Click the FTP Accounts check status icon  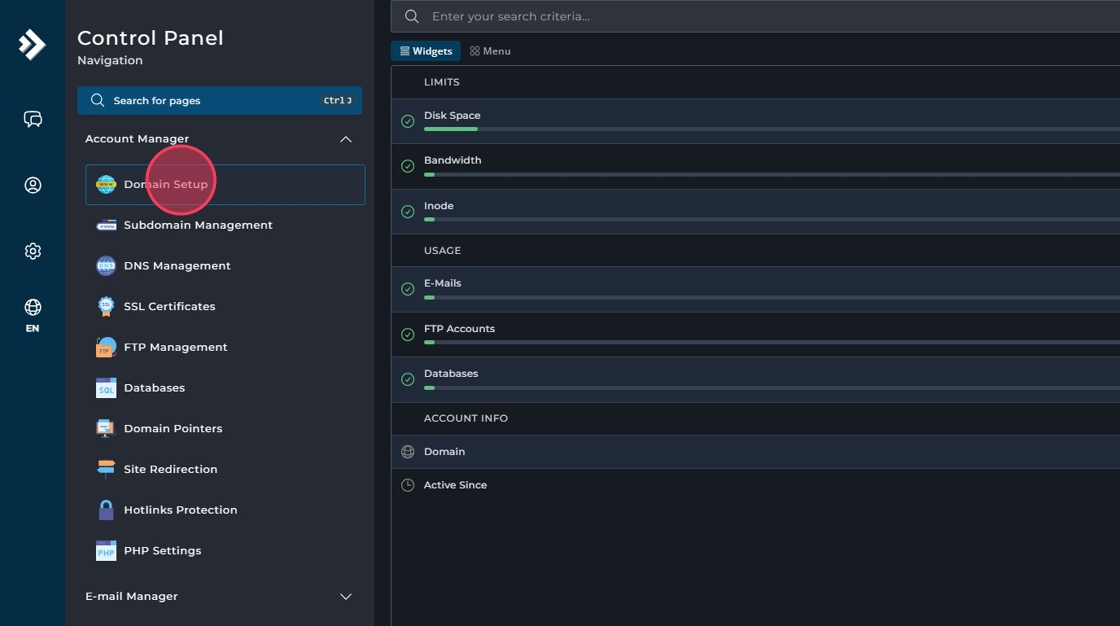(408, 334)
